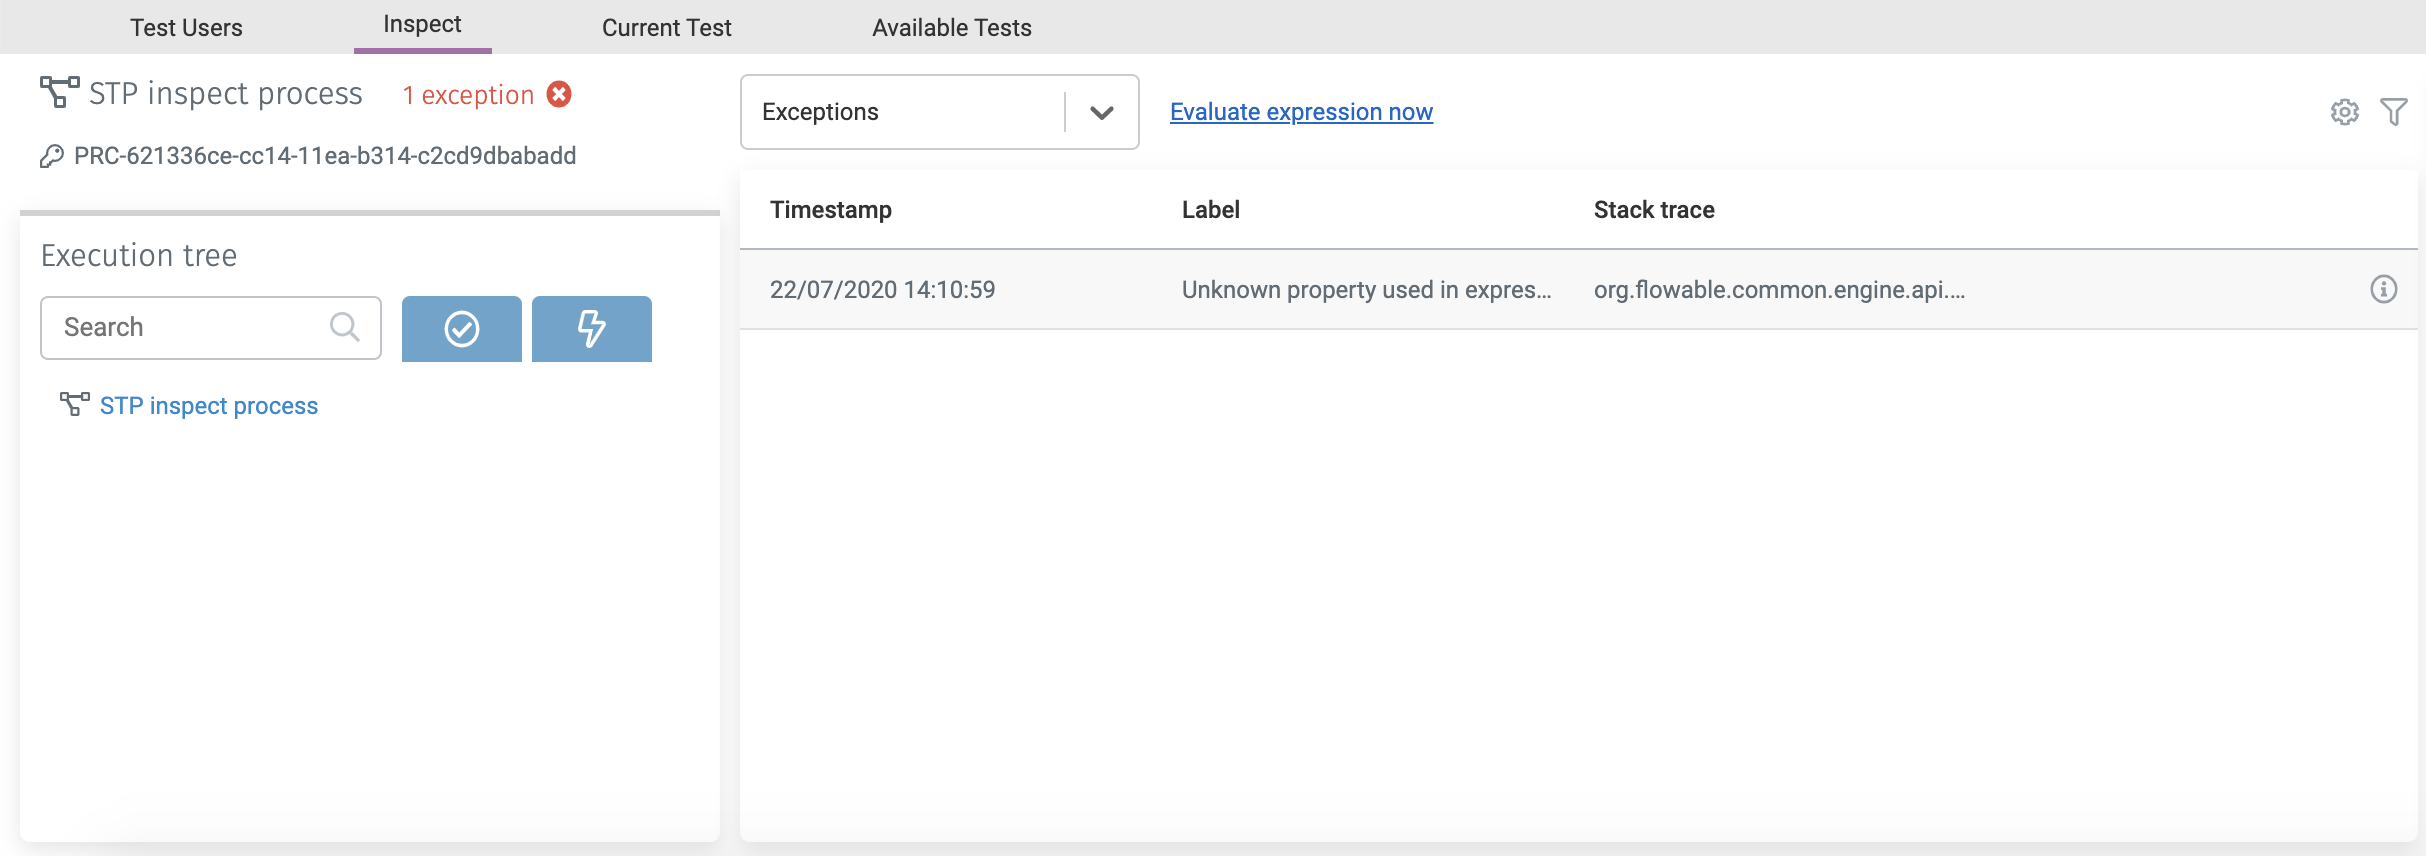The height and width of the screenshot is (856, 2426).
Task: Click the 1 exception label
Action: pos(468,95)
